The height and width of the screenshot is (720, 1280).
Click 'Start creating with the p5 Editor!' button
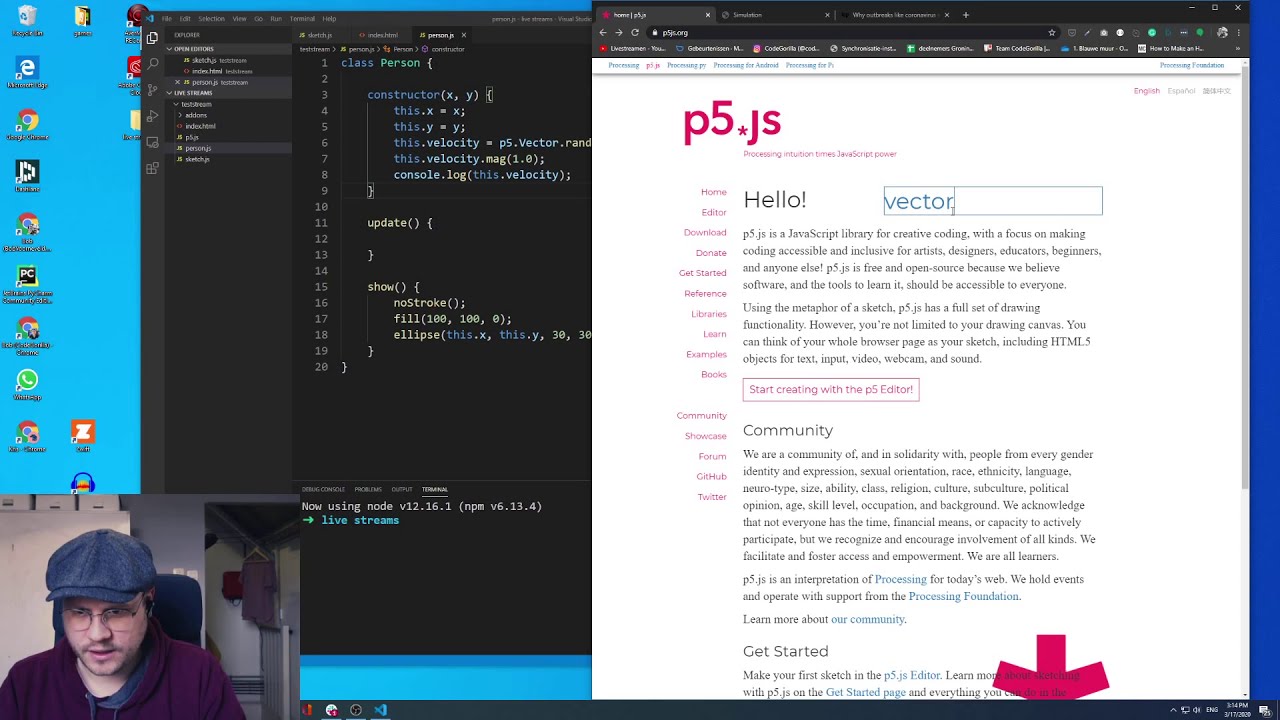830,390
